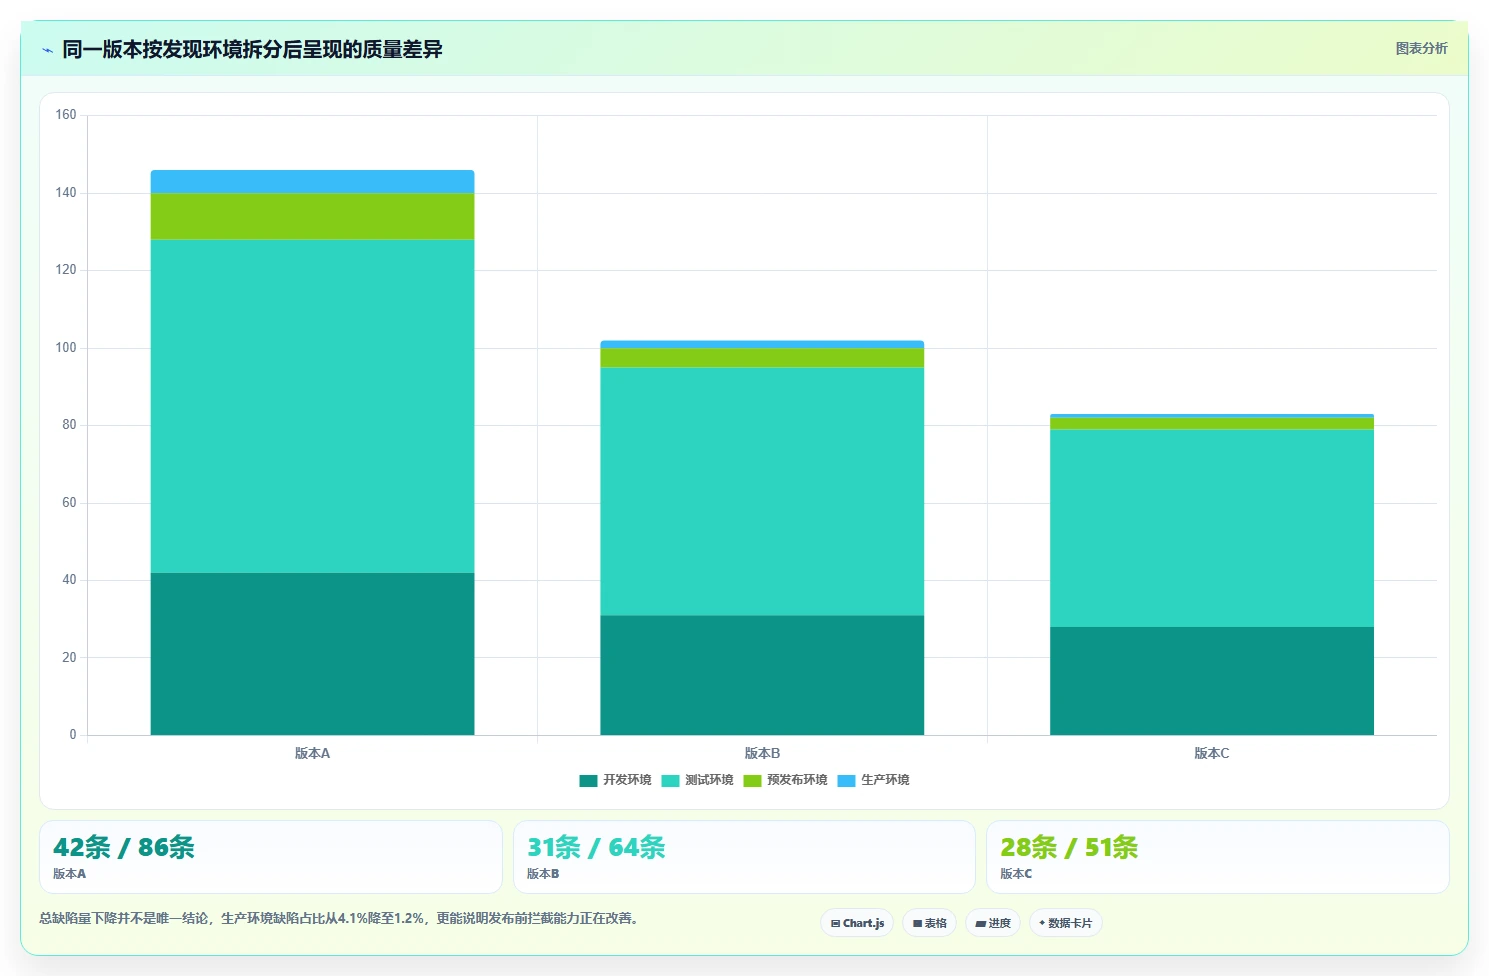Click the 生产环境 legend label
This screenshot has height=976, width=1489.
[885, 780]
